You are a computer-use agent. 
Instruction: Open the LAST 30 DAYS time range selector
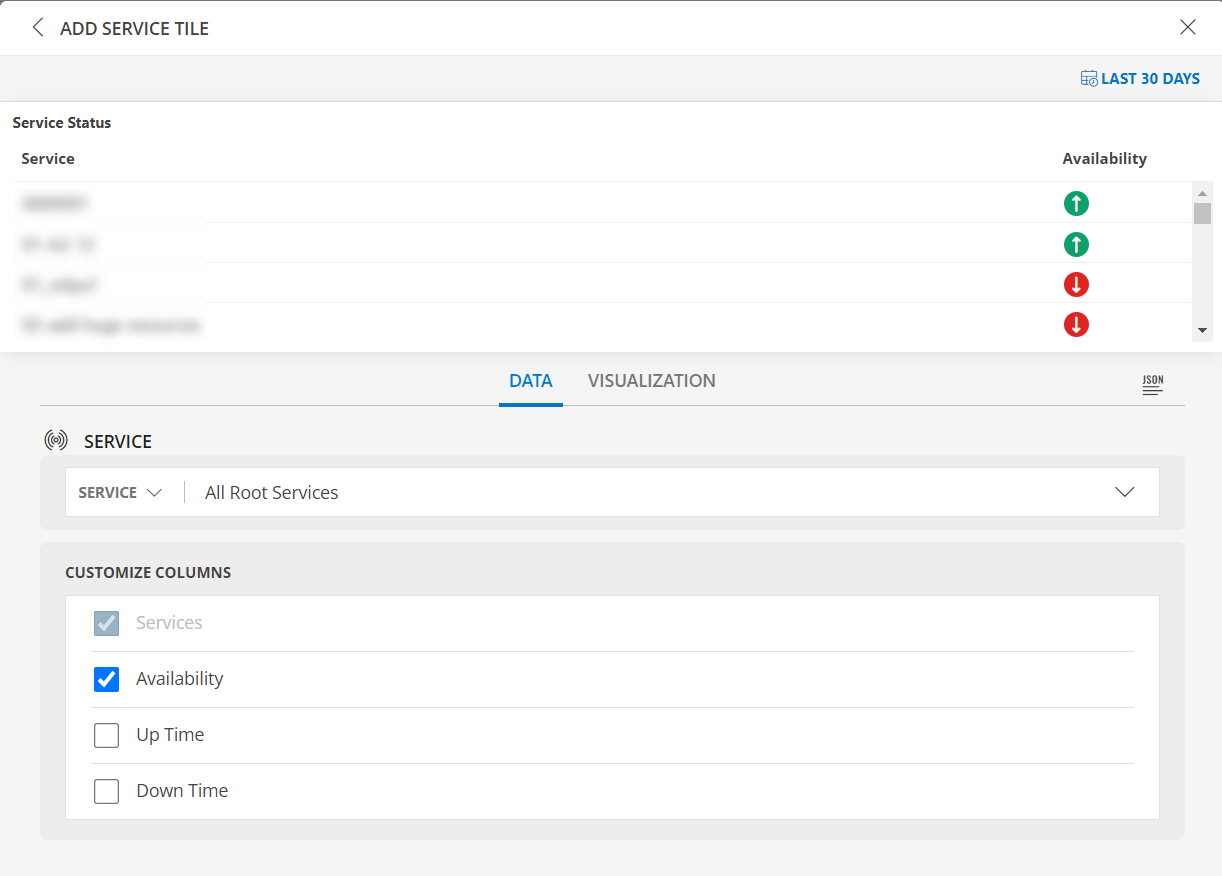click(1149, 77)
